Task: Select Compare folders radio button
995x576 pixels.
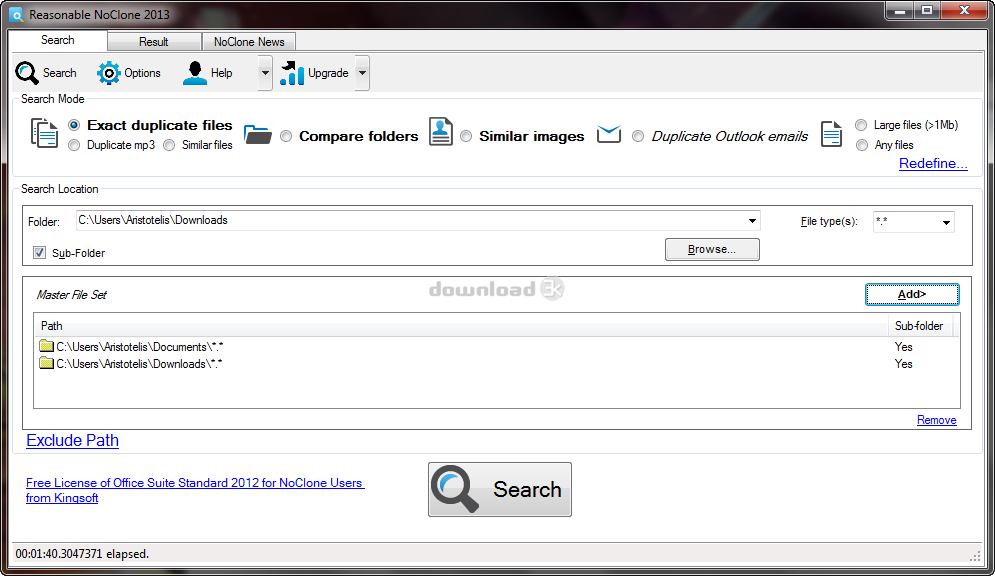Action: 286,136
